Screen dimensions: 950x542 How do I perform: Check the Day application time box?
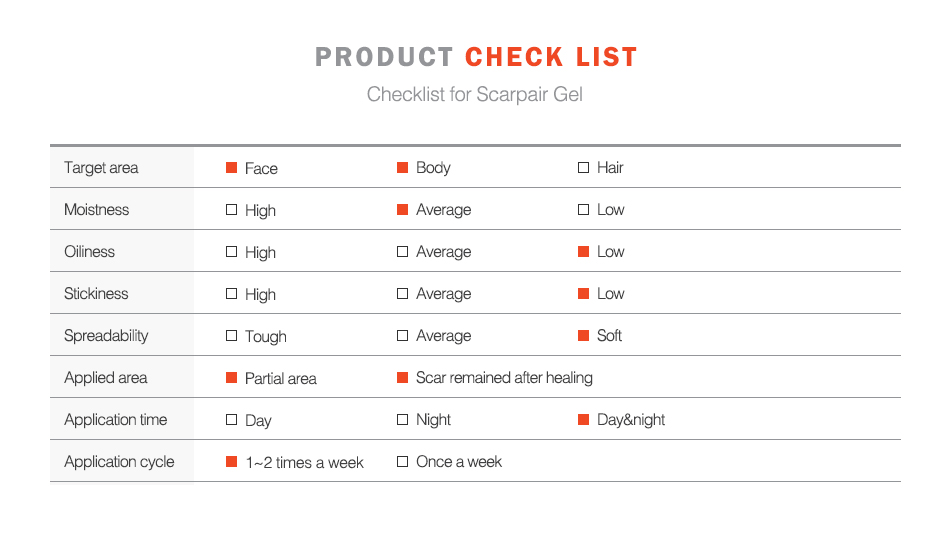232,420
